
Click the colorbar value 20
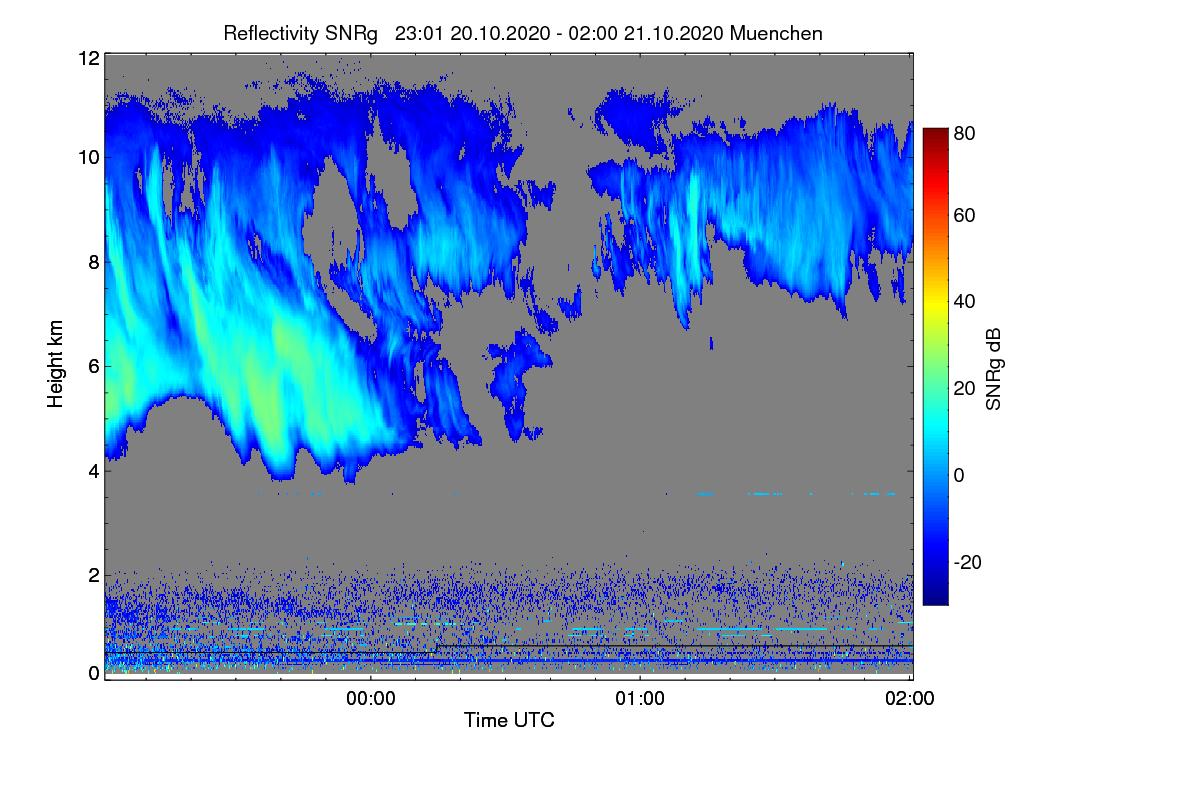point(964,389)
